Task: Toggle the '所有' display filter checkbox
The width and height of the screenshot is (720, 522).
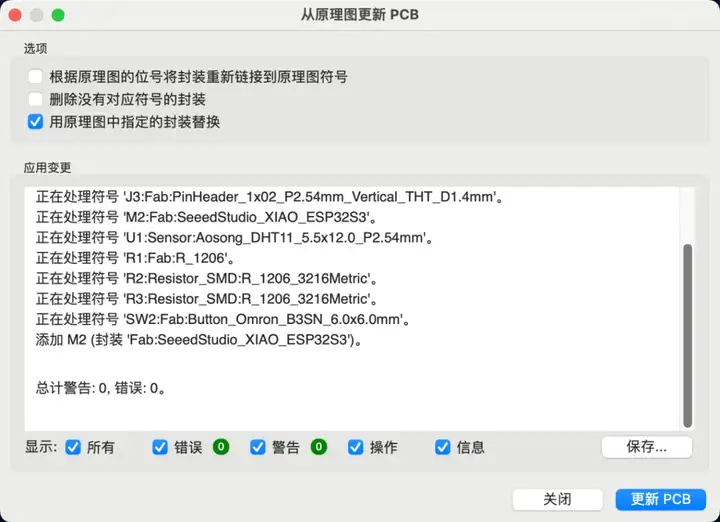Action: [x=73, y=447]
